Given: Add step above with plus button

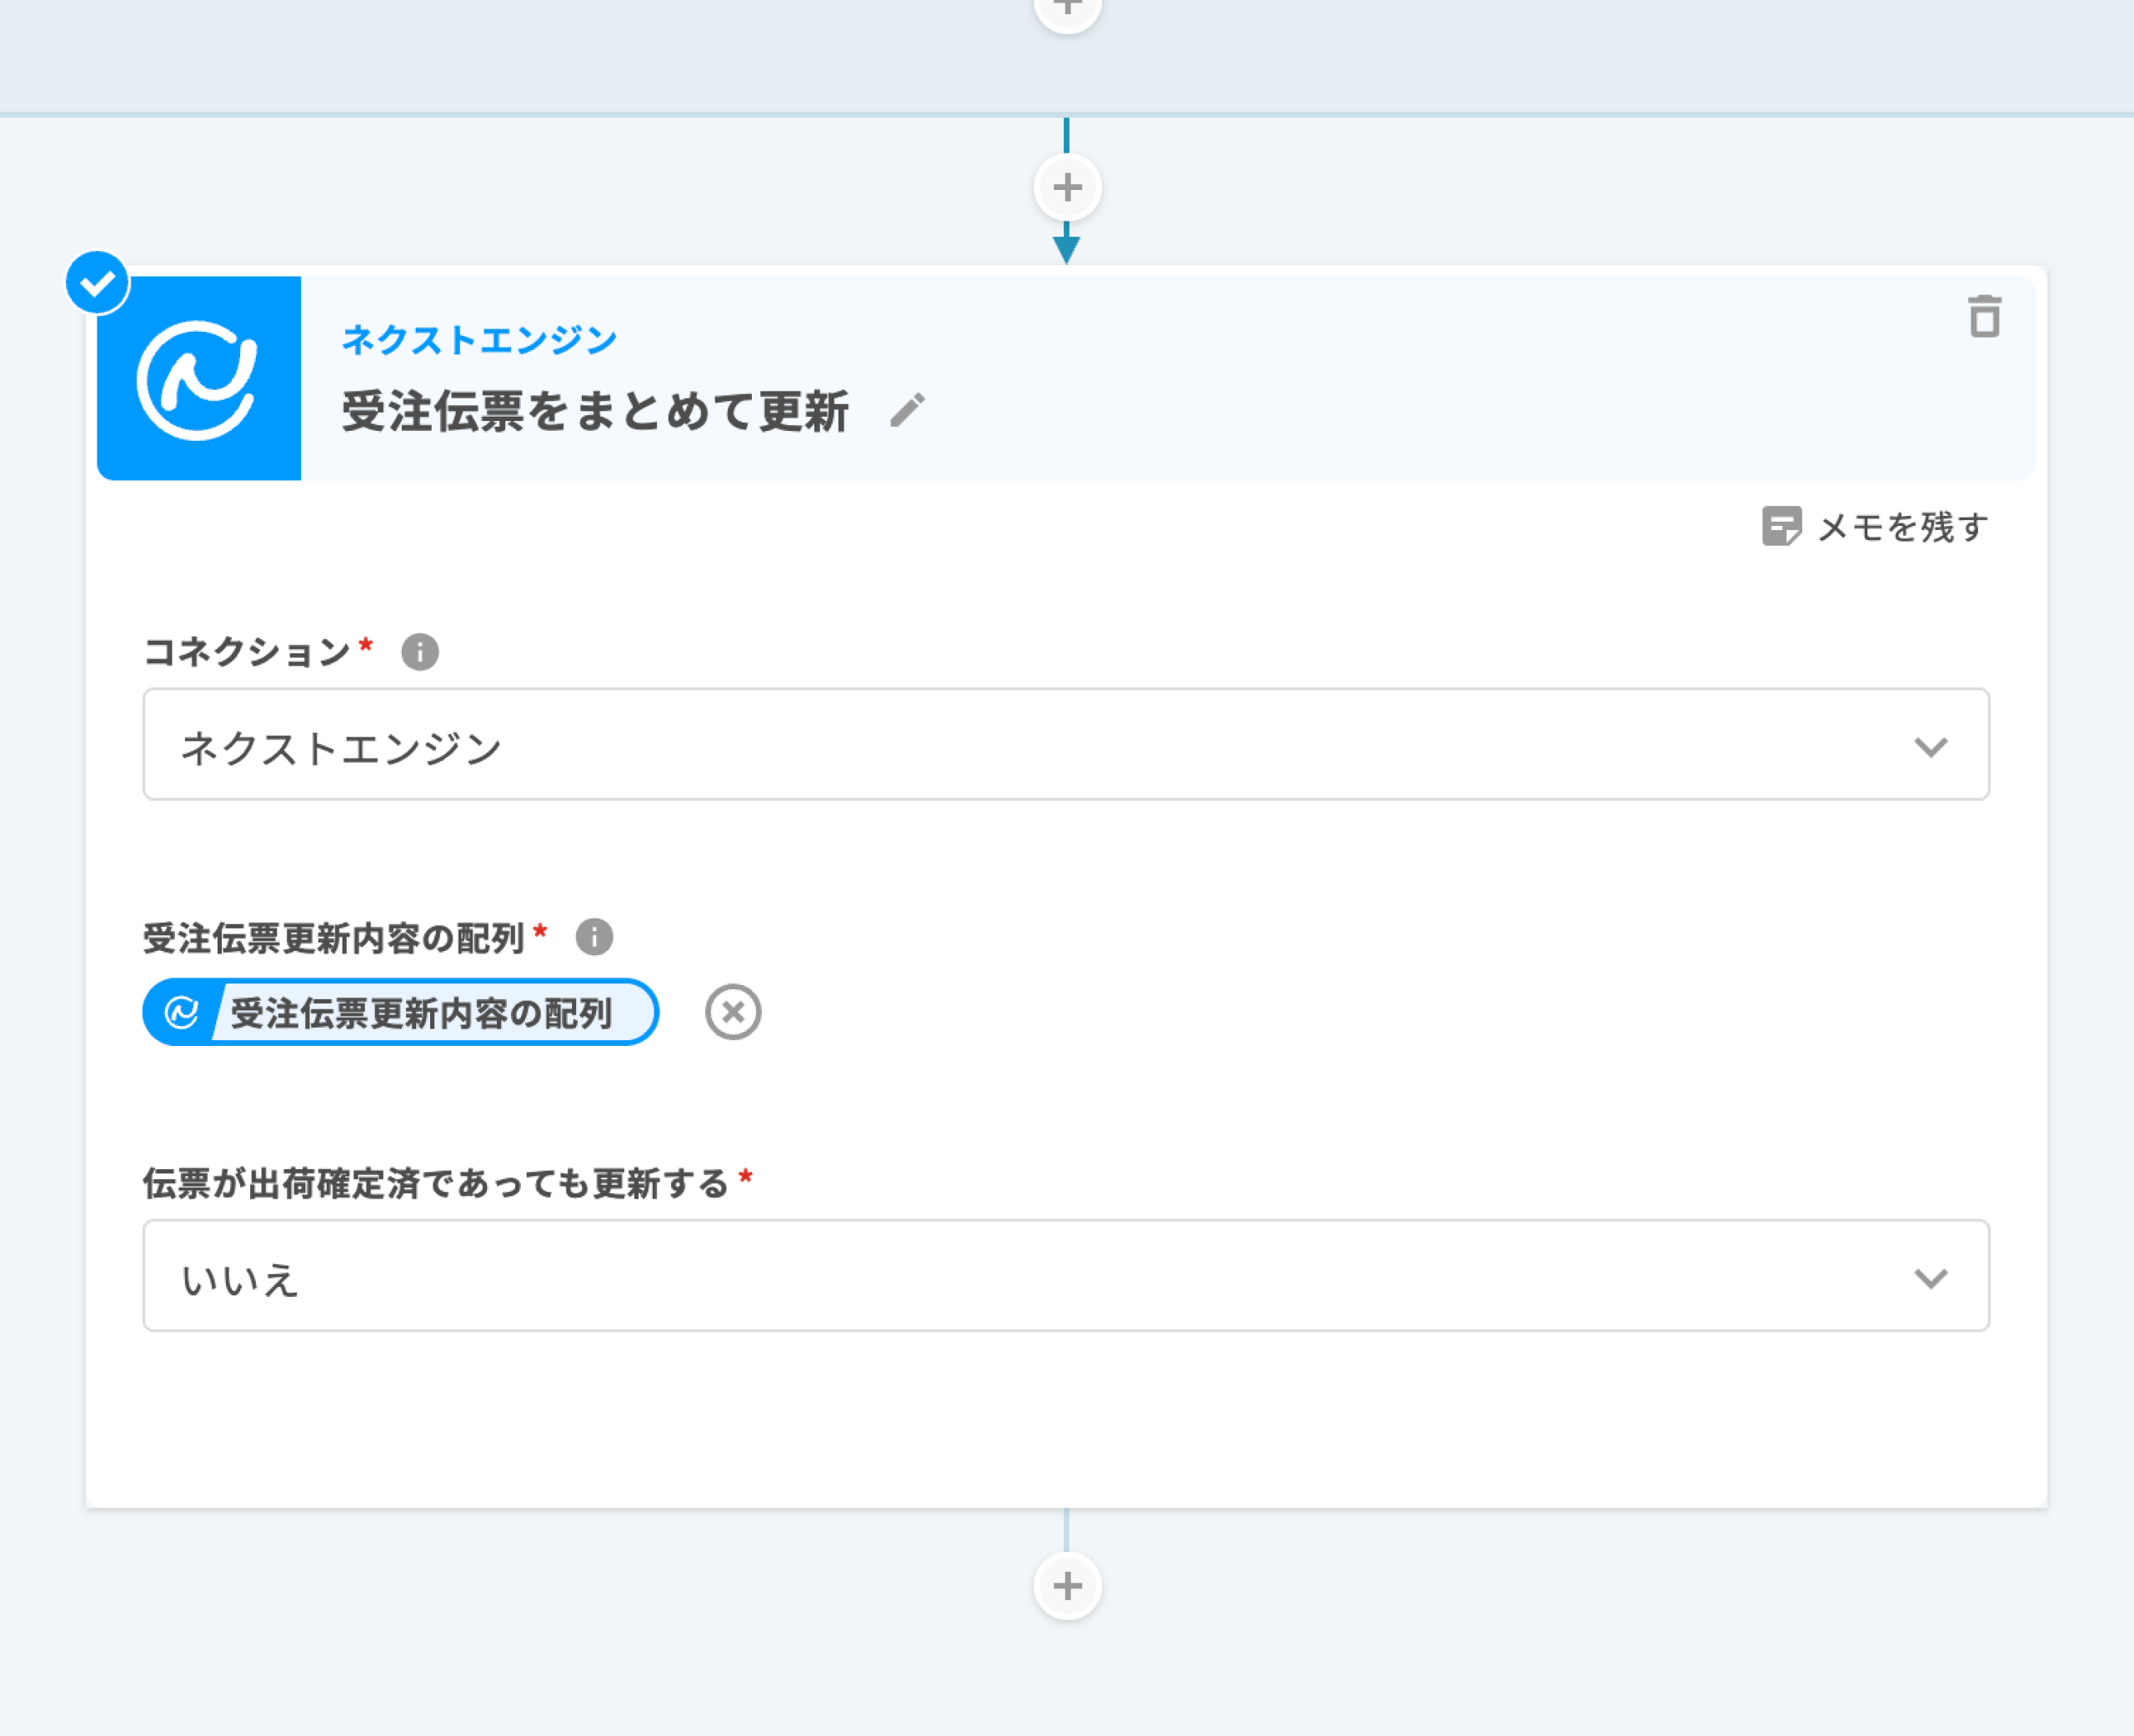Looking at the screenshot, I should (1067, 187).
